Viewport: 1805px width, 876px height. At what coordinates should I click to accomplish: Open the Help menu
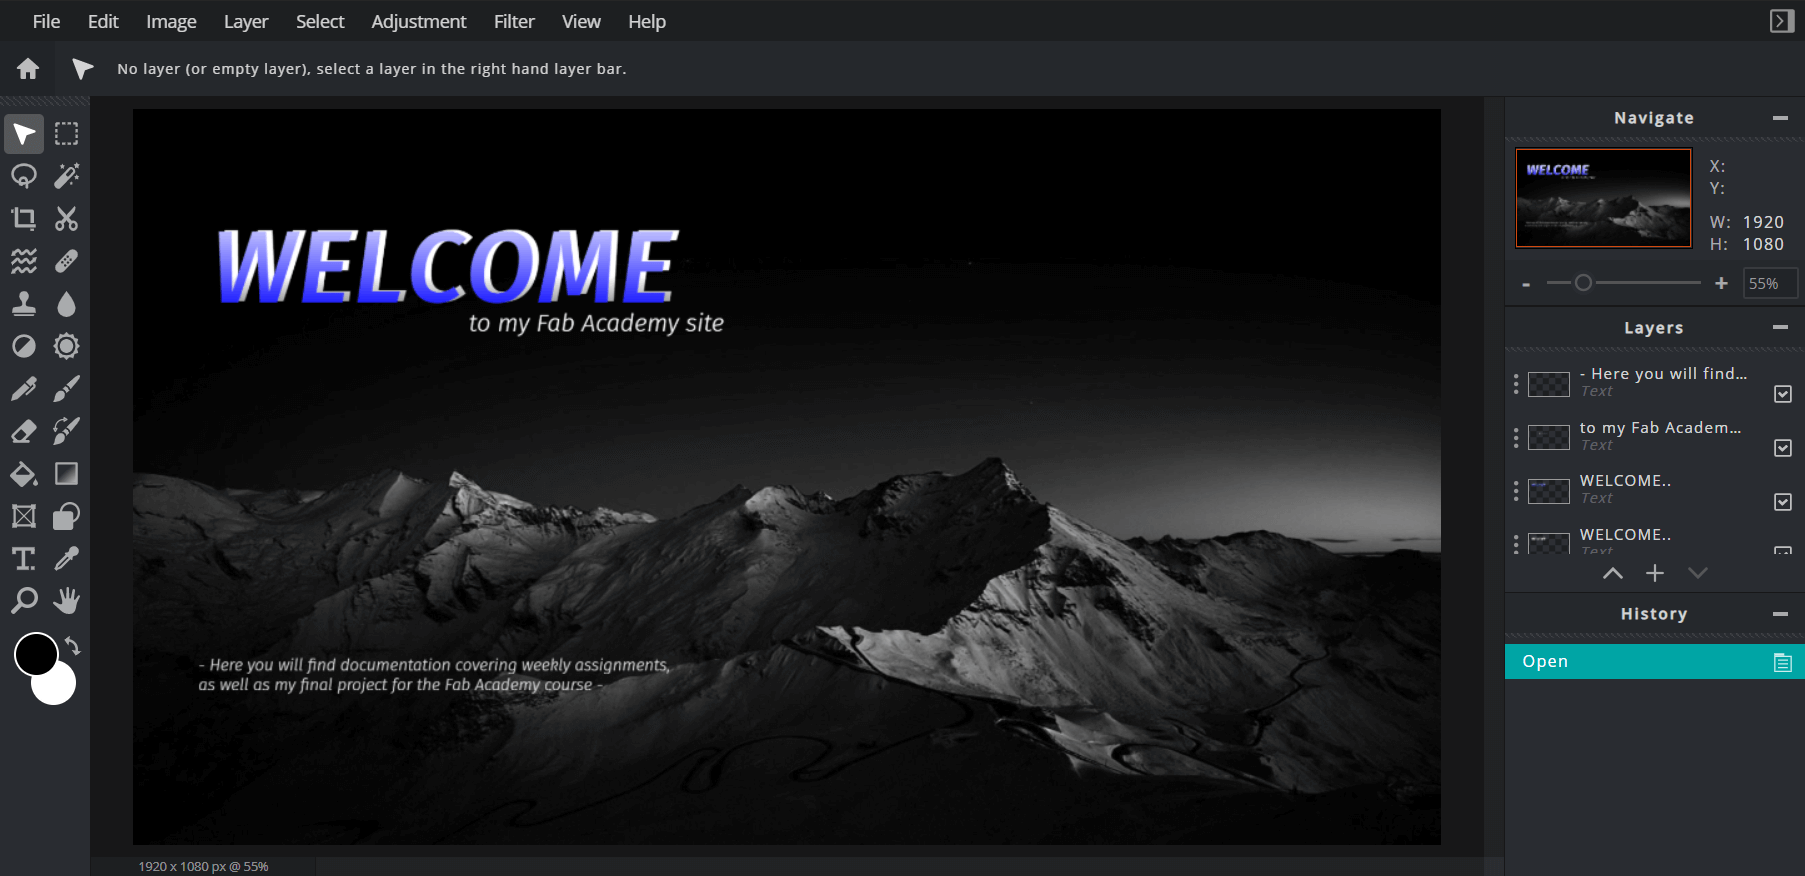click(x=647, y=21)
